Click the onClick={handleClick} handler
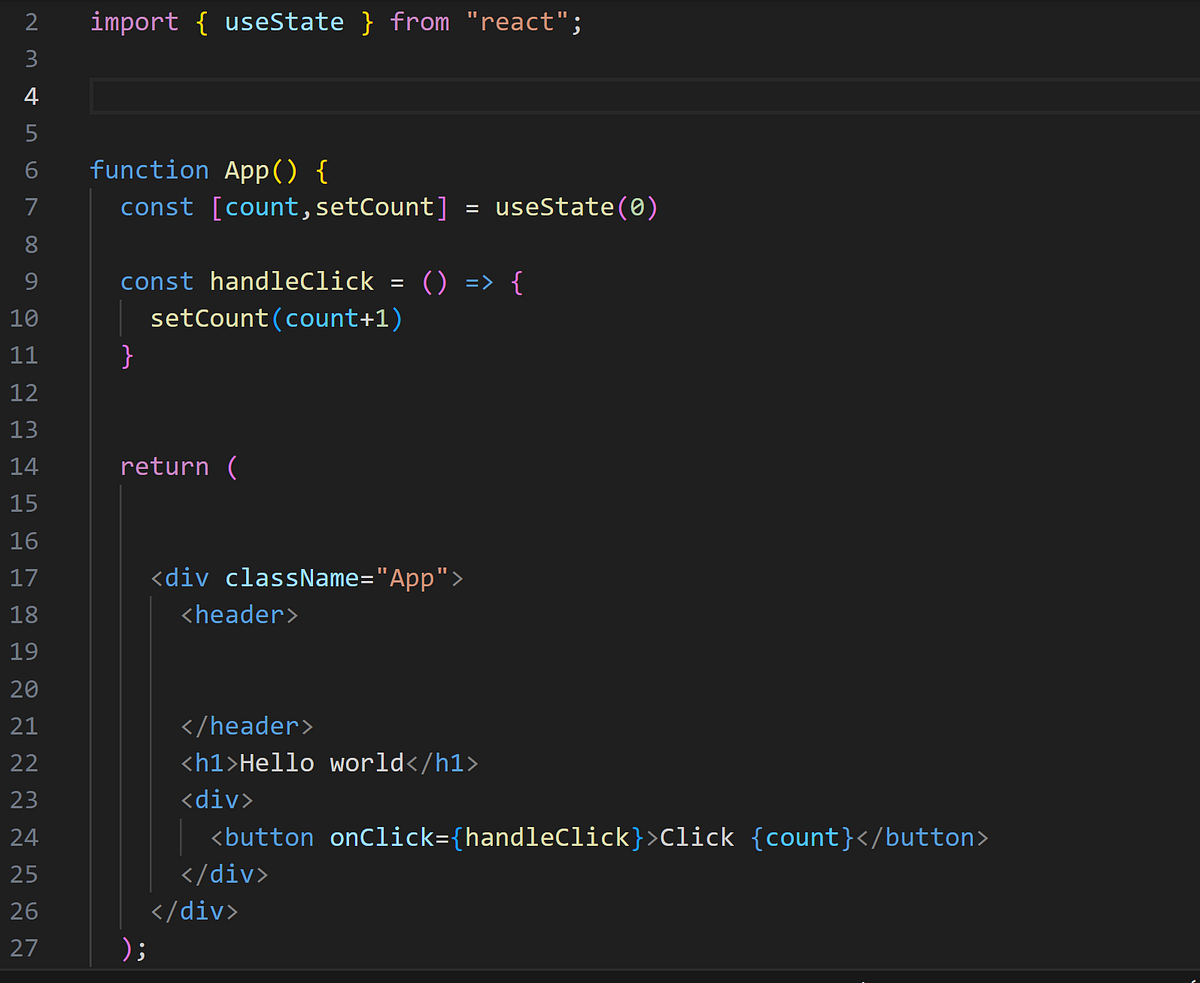This screenshot has height=983, width=1200. [x=485, y=837]
